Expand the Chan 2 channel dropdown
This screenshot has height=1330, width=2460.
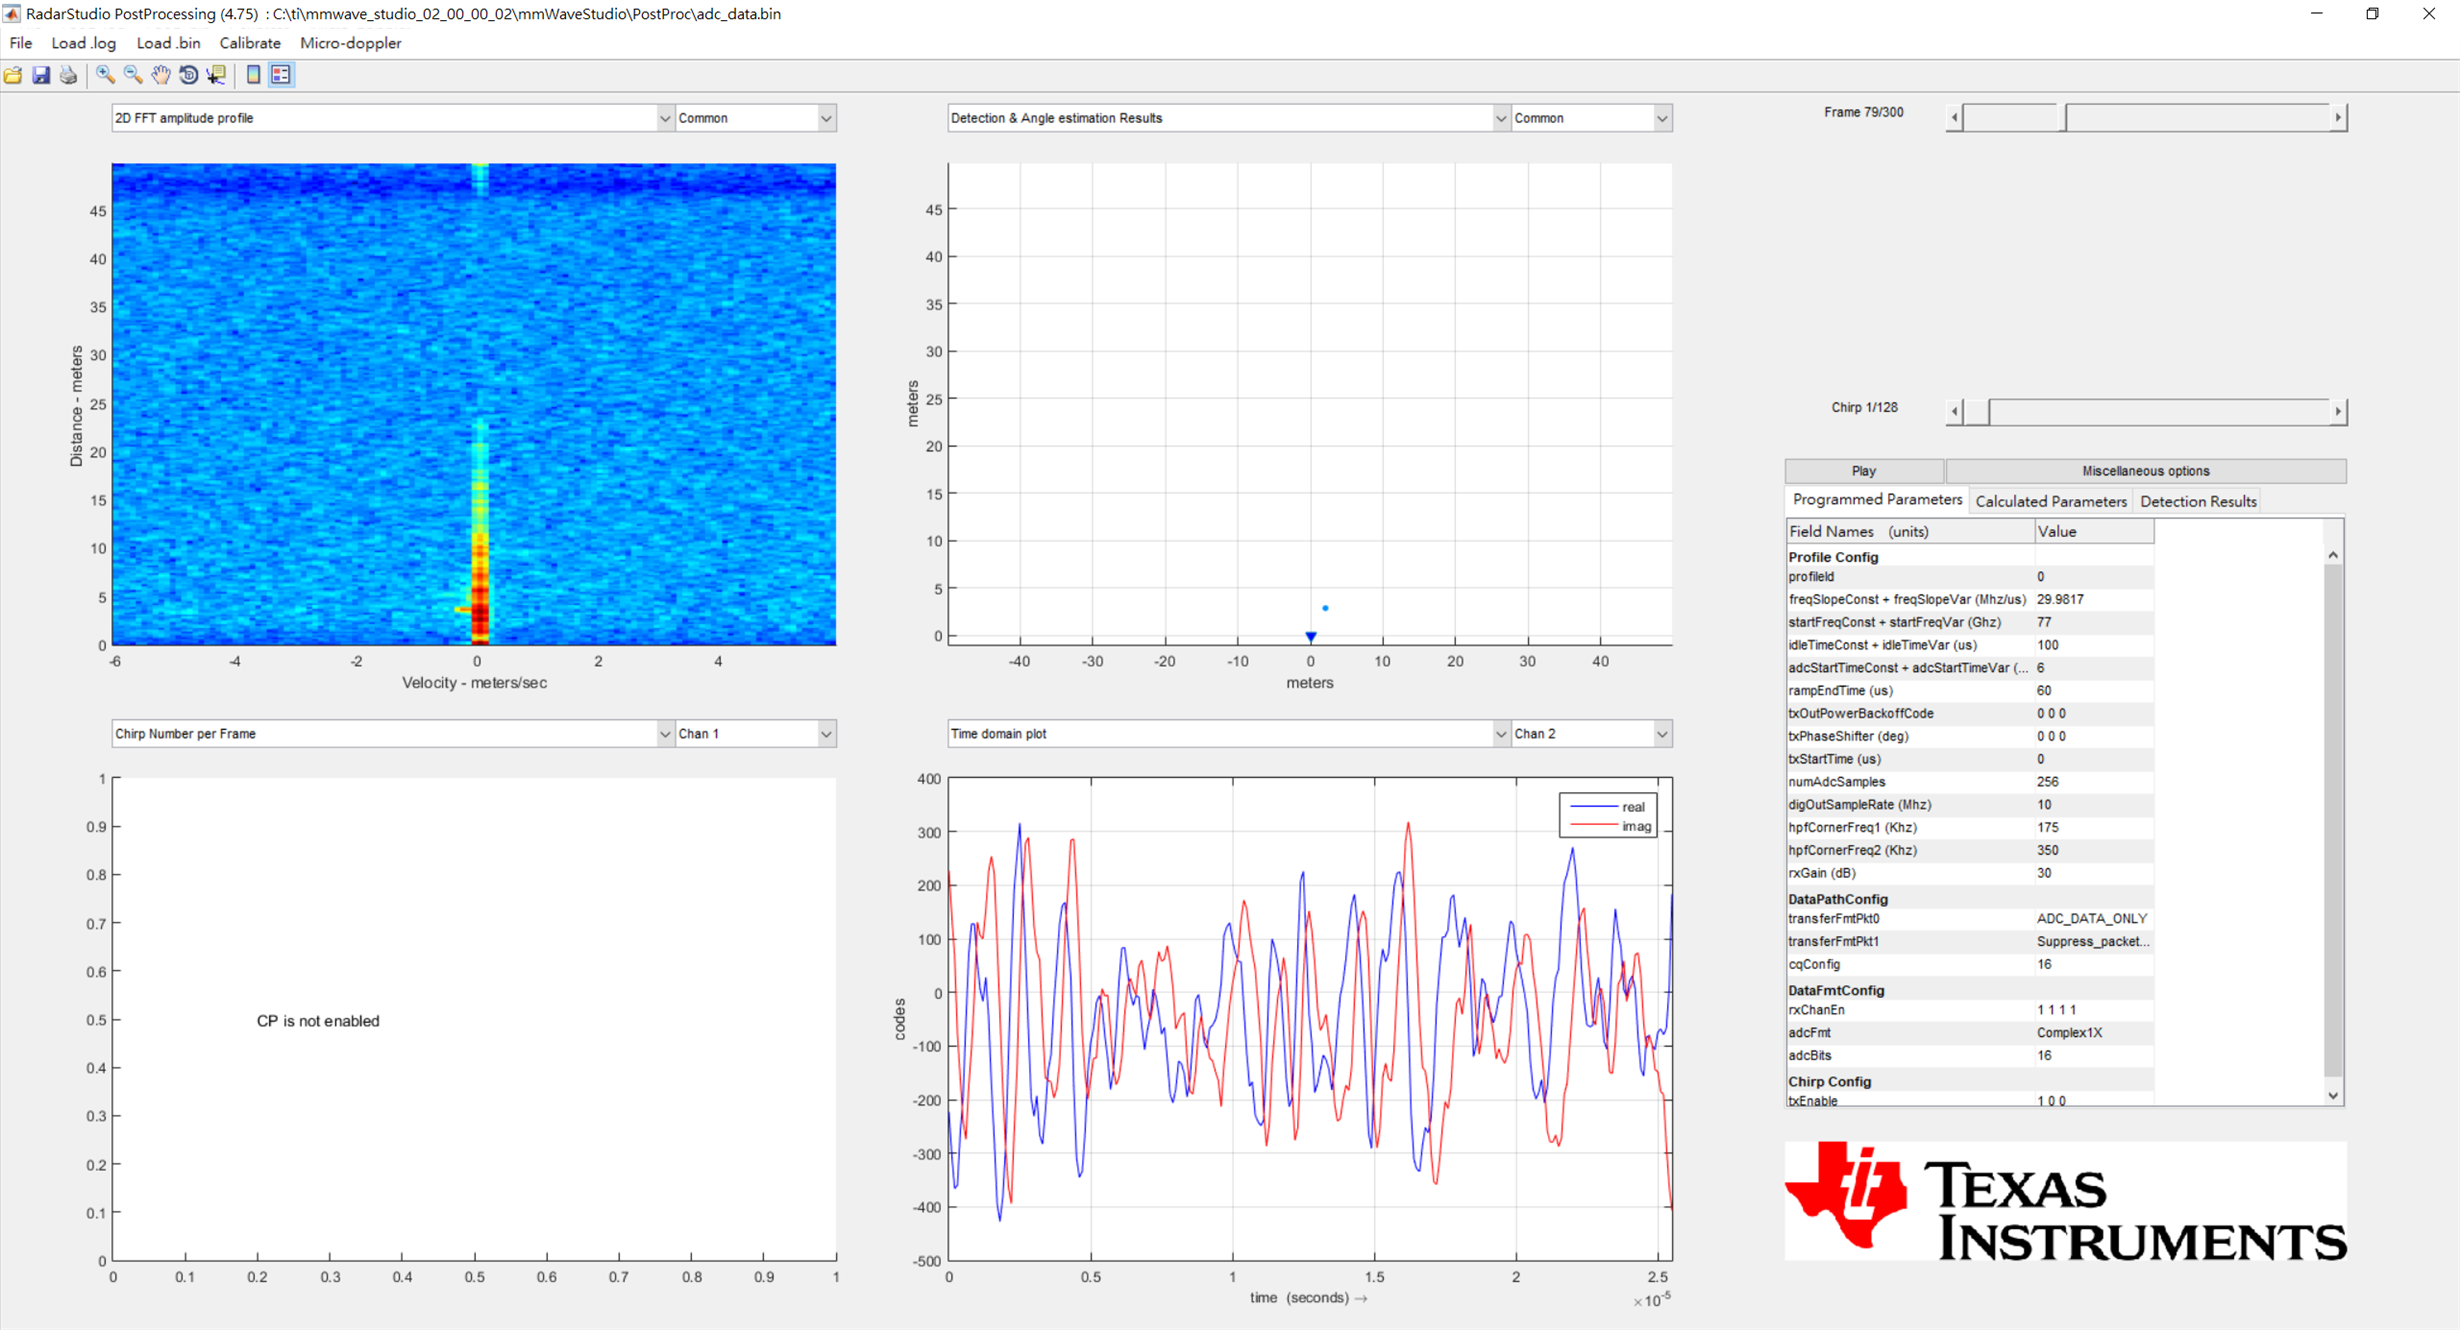point(1661,734)
